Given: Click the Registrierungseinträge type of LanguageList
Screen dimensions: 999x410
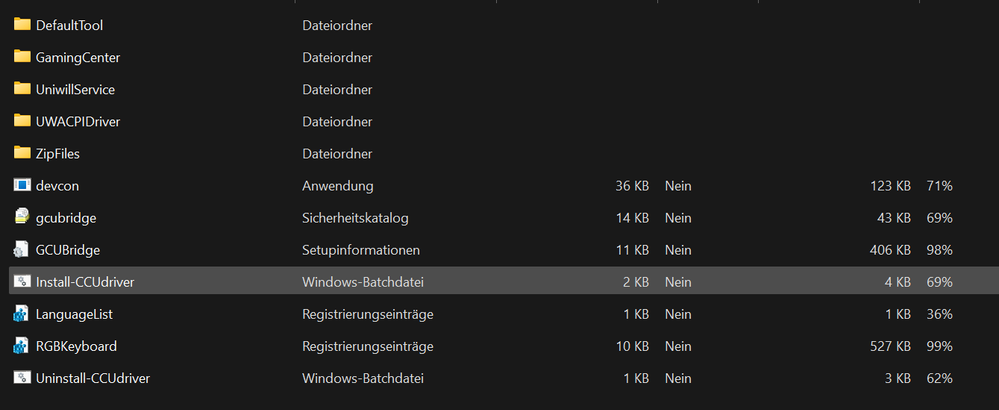Looking at the screenshot, I should point(367,314).
